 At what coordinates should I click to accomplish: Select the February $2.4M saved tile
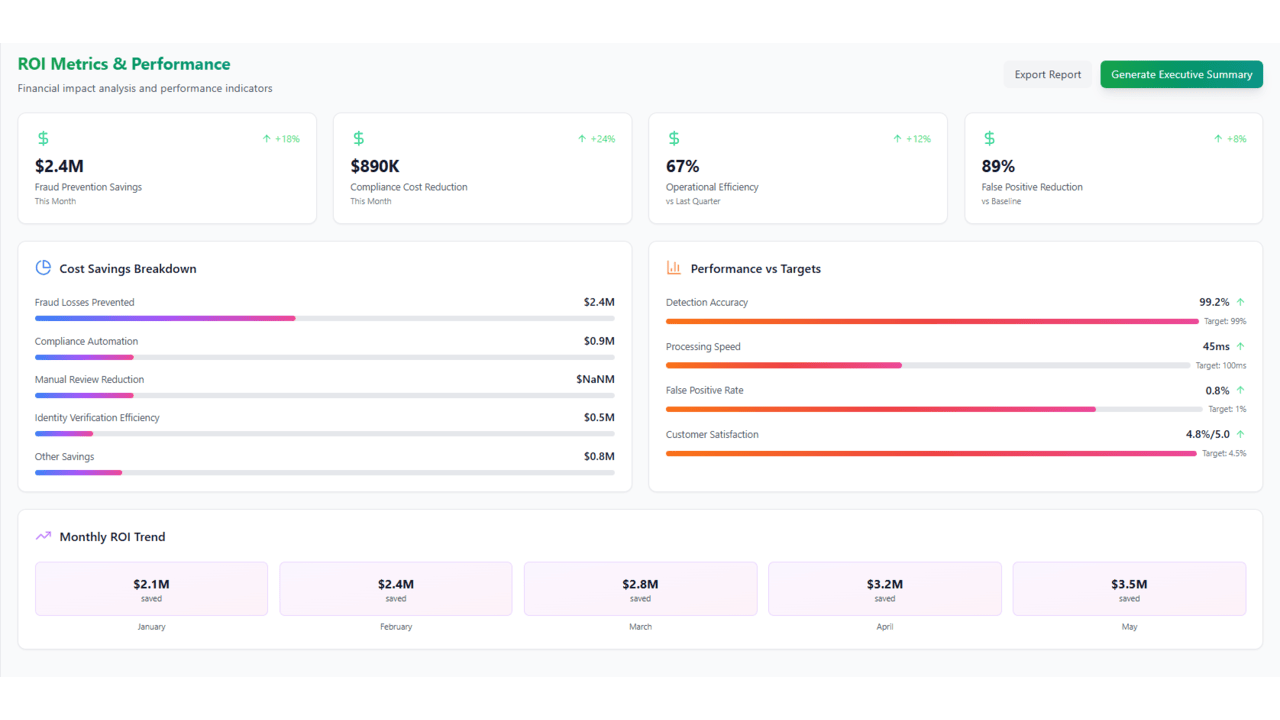(x=396, y=588)
